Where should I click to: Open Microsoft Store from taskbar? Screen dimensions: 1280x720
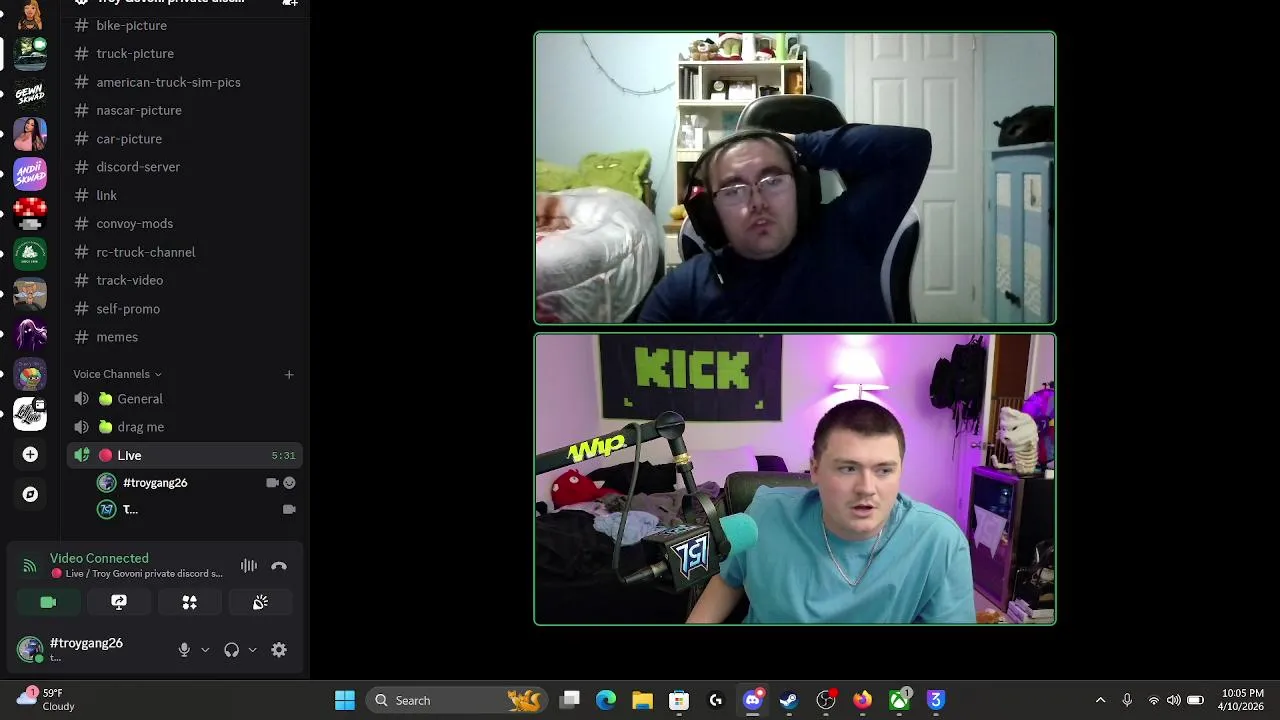tap(679, 700)
